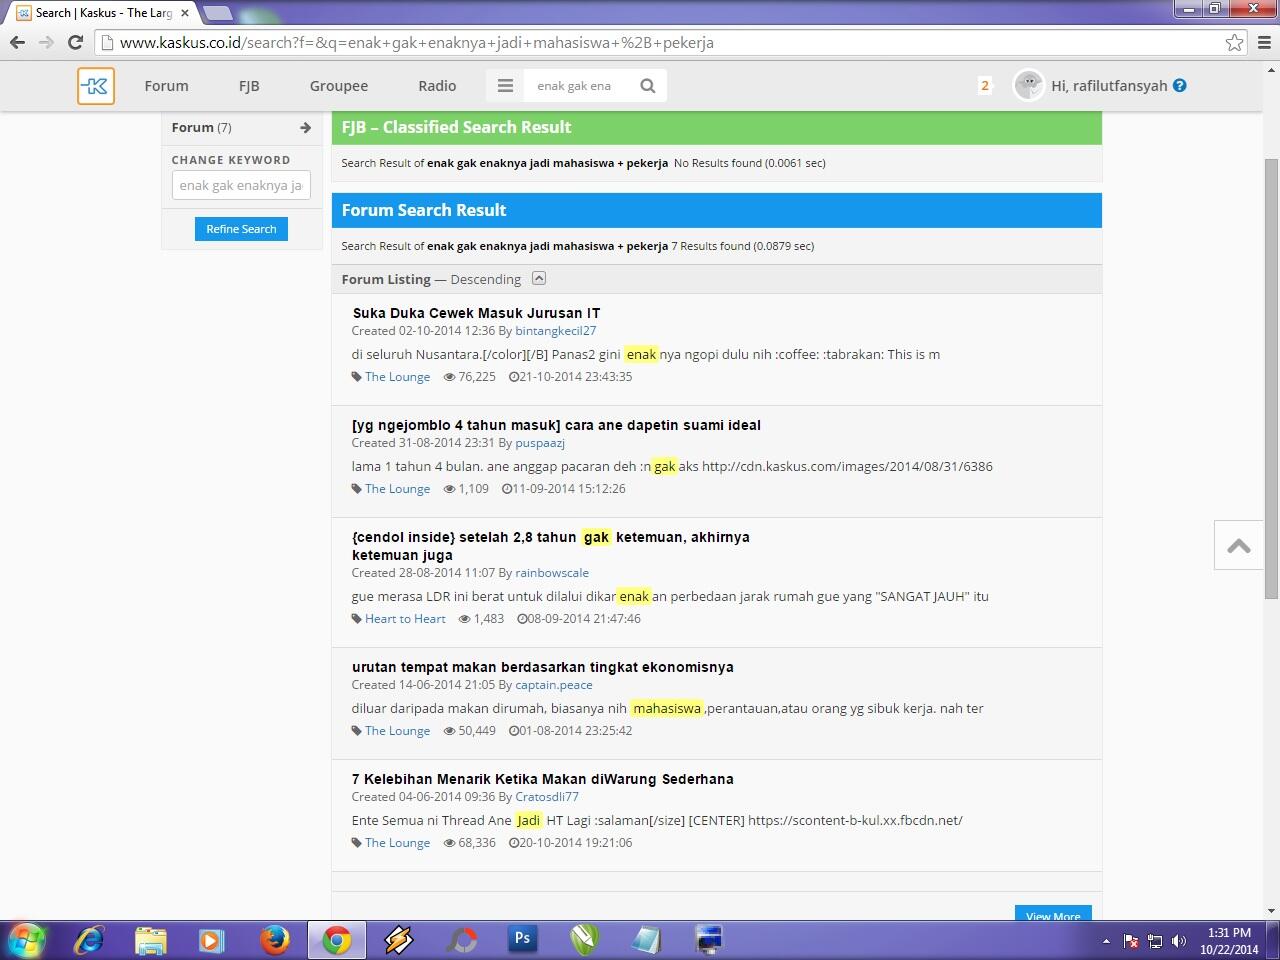
Task: Click the View More button
Action: coord(1053,915)
